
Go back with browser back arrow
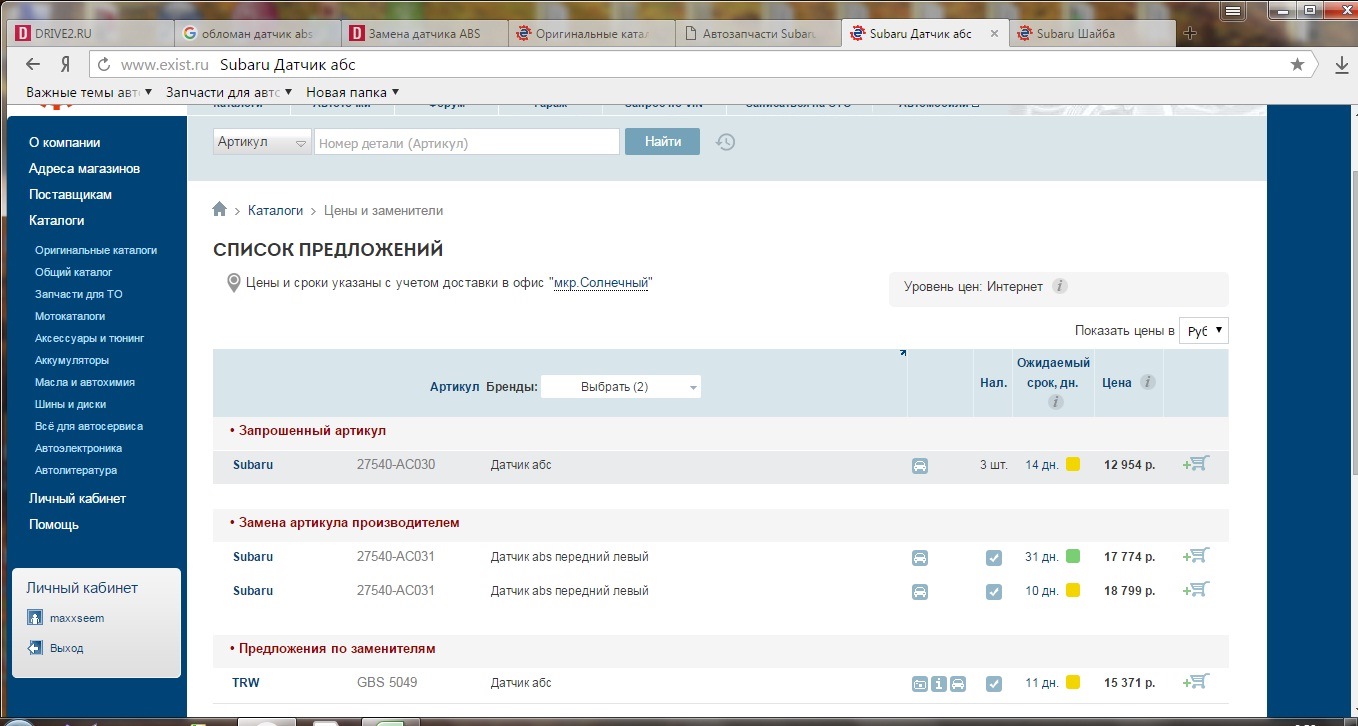[x=33, y=64]
